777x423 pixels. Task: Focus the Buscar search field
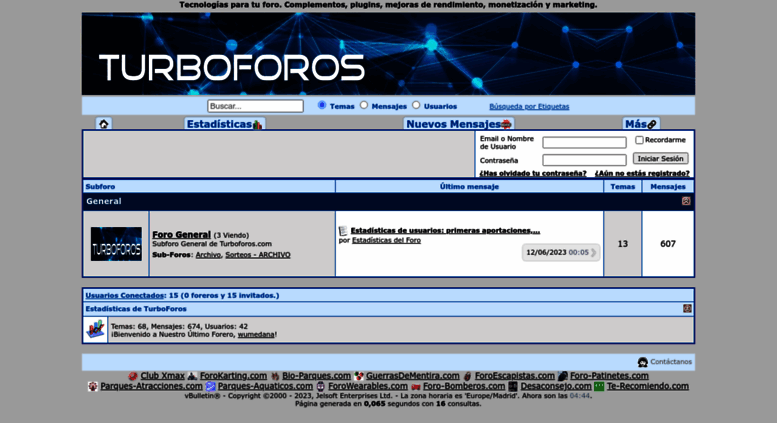coord(255,106)
